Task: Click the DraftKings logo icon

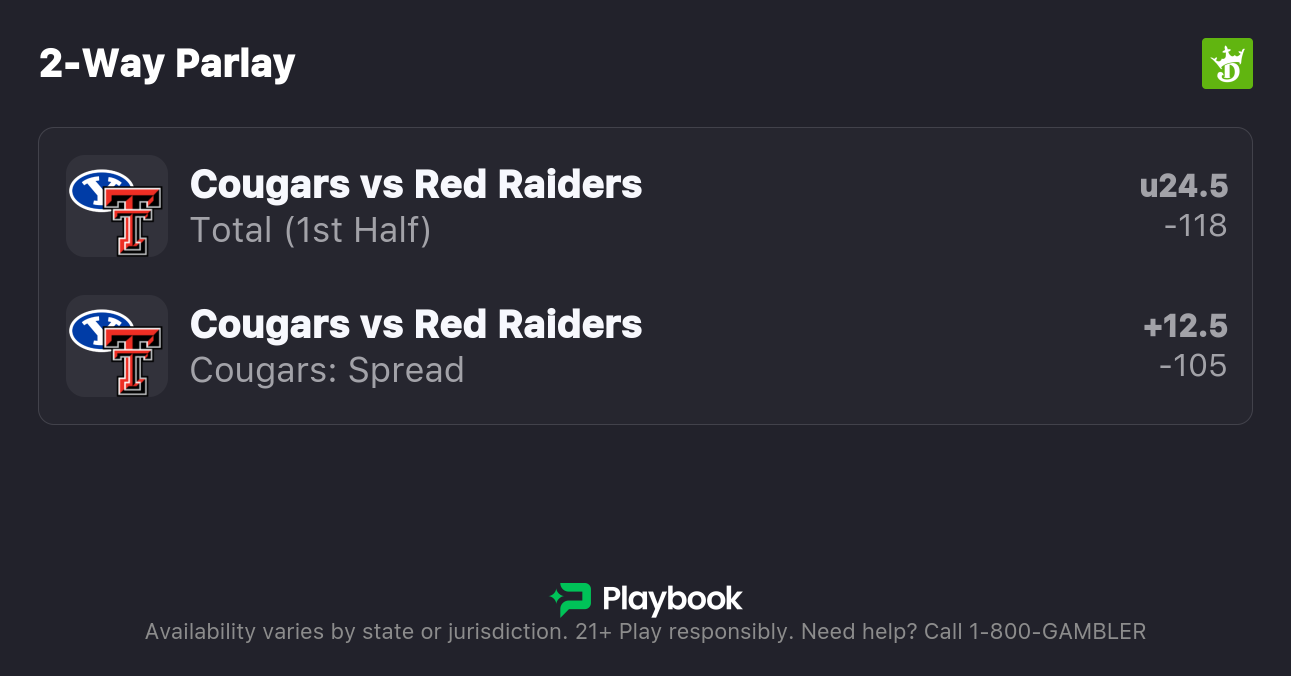Action: coord(1227,64)
